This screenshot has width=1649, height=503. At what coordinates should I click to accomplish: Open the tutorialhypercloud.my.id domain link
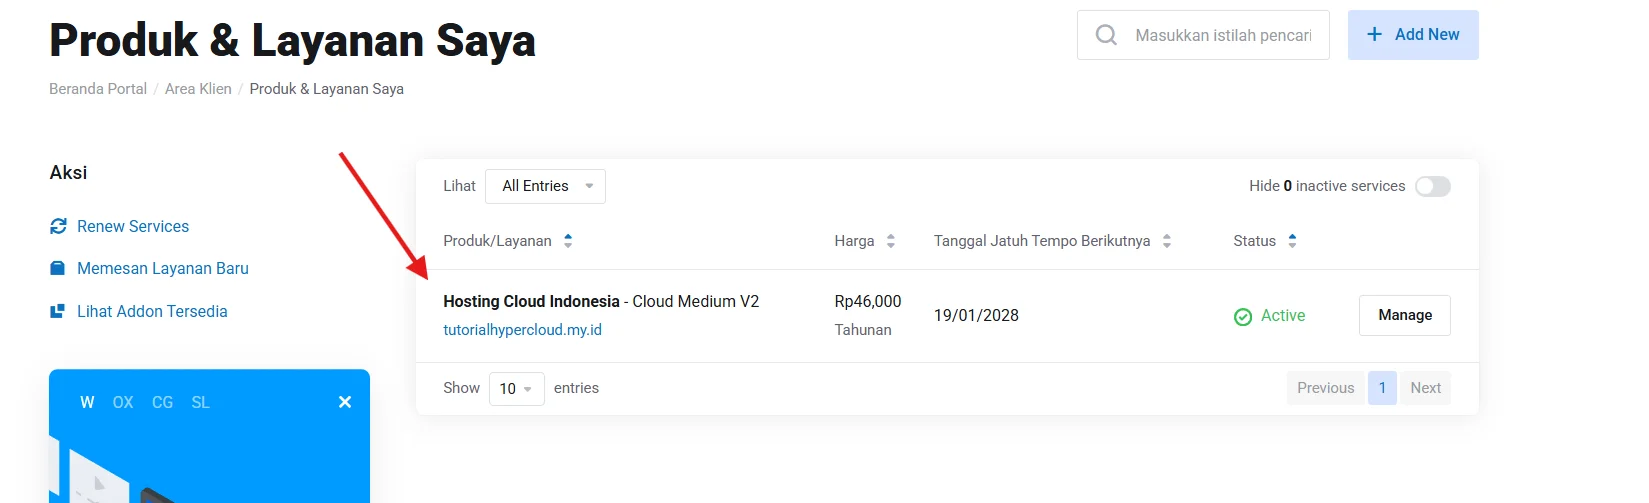click(x=522, y=330)
